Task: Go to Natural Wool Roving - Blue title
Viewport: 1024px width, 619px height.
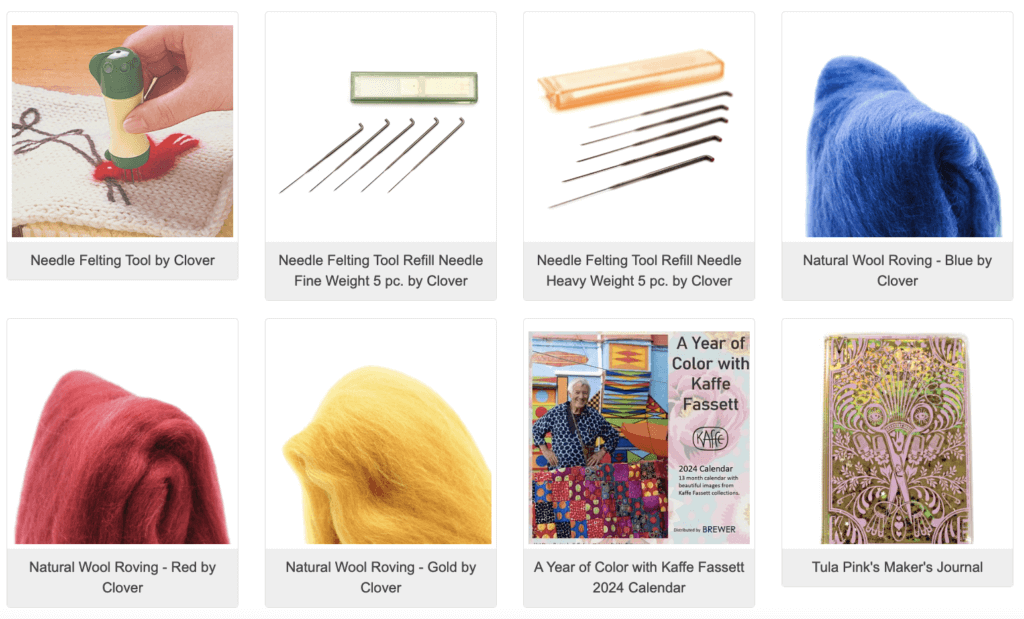Action: pos(897,270)
